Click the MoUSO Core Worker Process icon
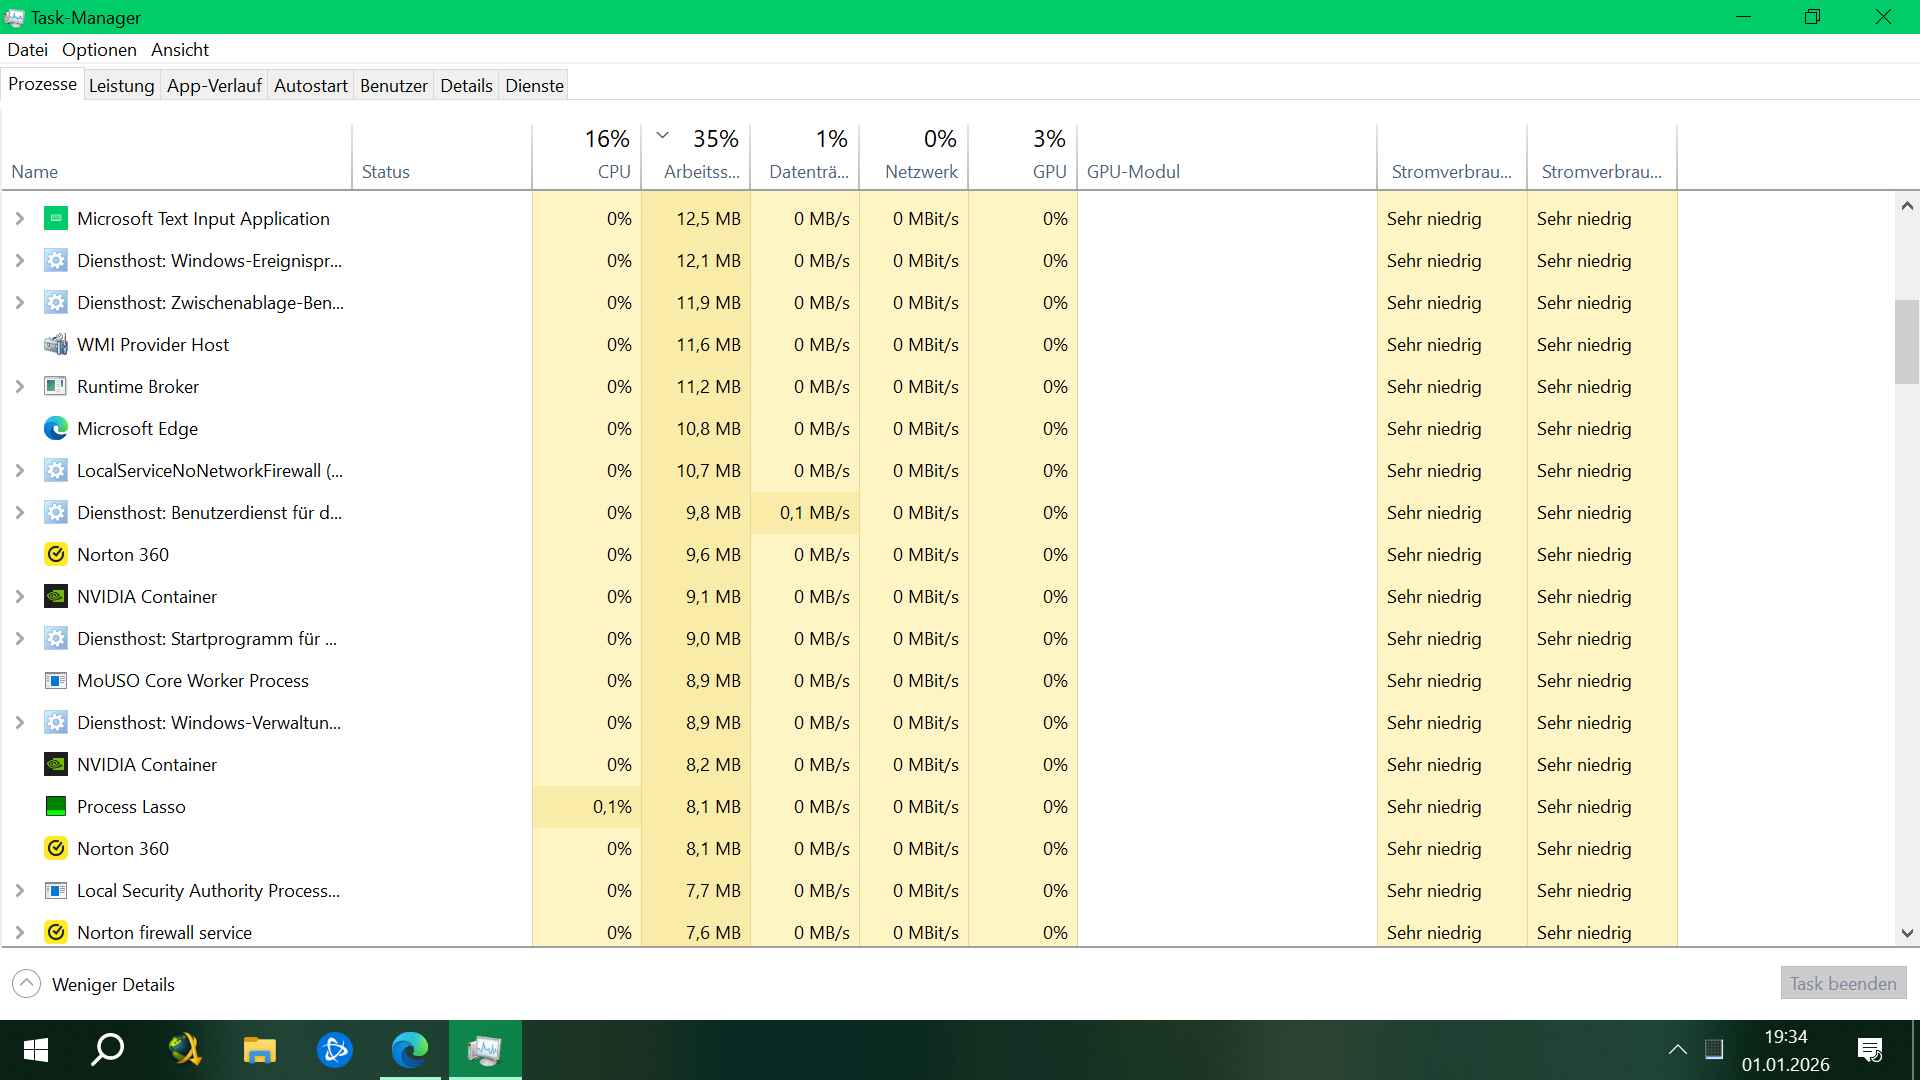The width and height of the screenshot is (1920, 1080). 56,681
